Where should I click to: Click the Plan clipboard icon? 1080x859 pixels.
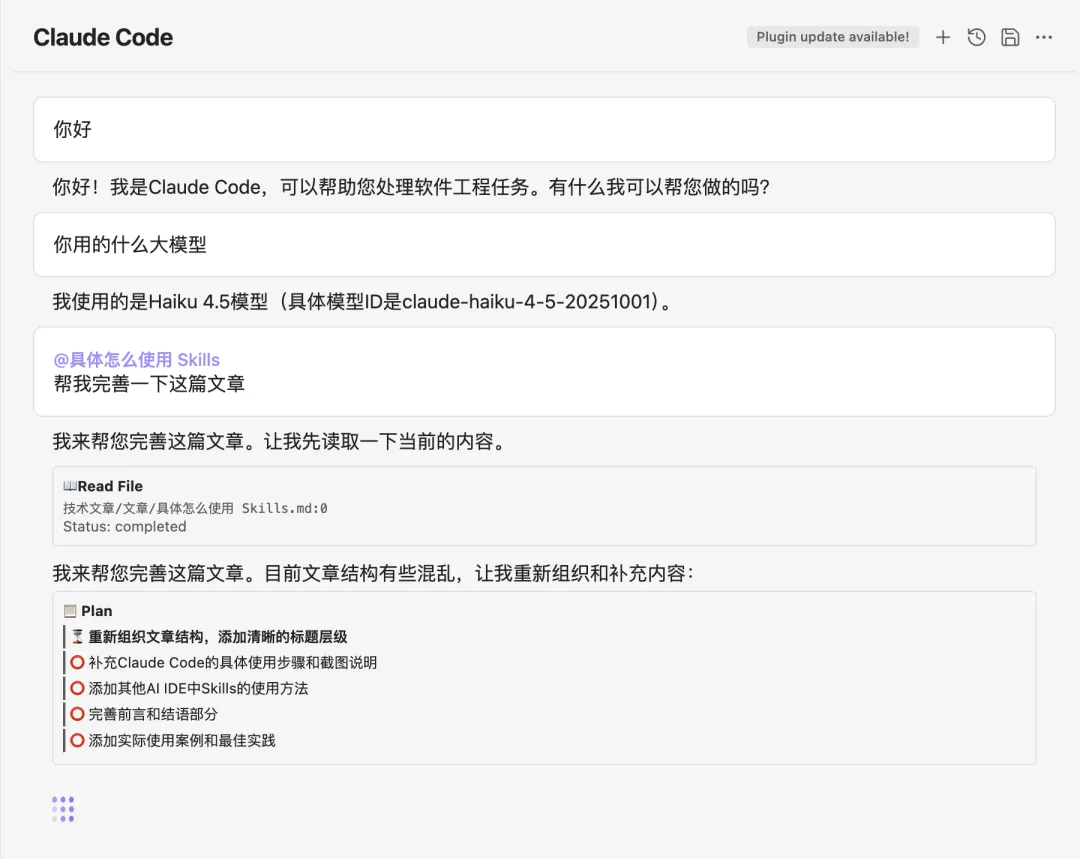coord(70,611)
